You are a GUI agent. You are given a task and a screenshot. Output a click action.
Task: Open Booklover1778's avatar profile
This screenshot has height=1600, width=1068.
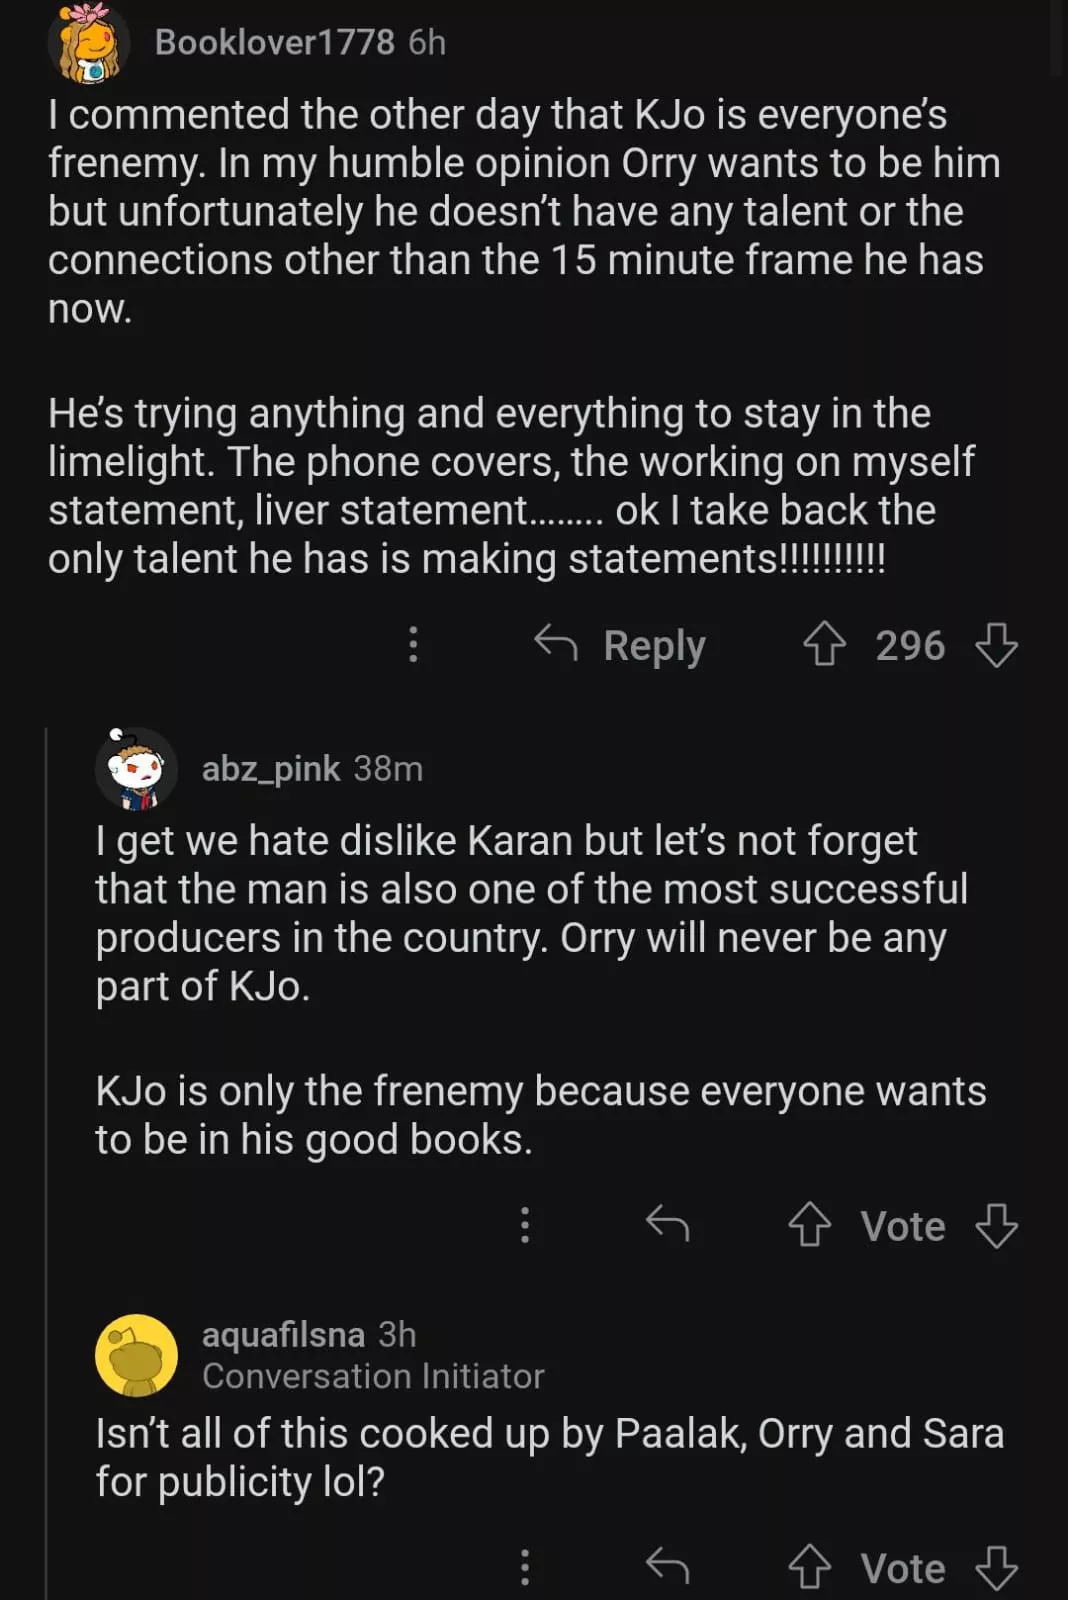(88, 42)
